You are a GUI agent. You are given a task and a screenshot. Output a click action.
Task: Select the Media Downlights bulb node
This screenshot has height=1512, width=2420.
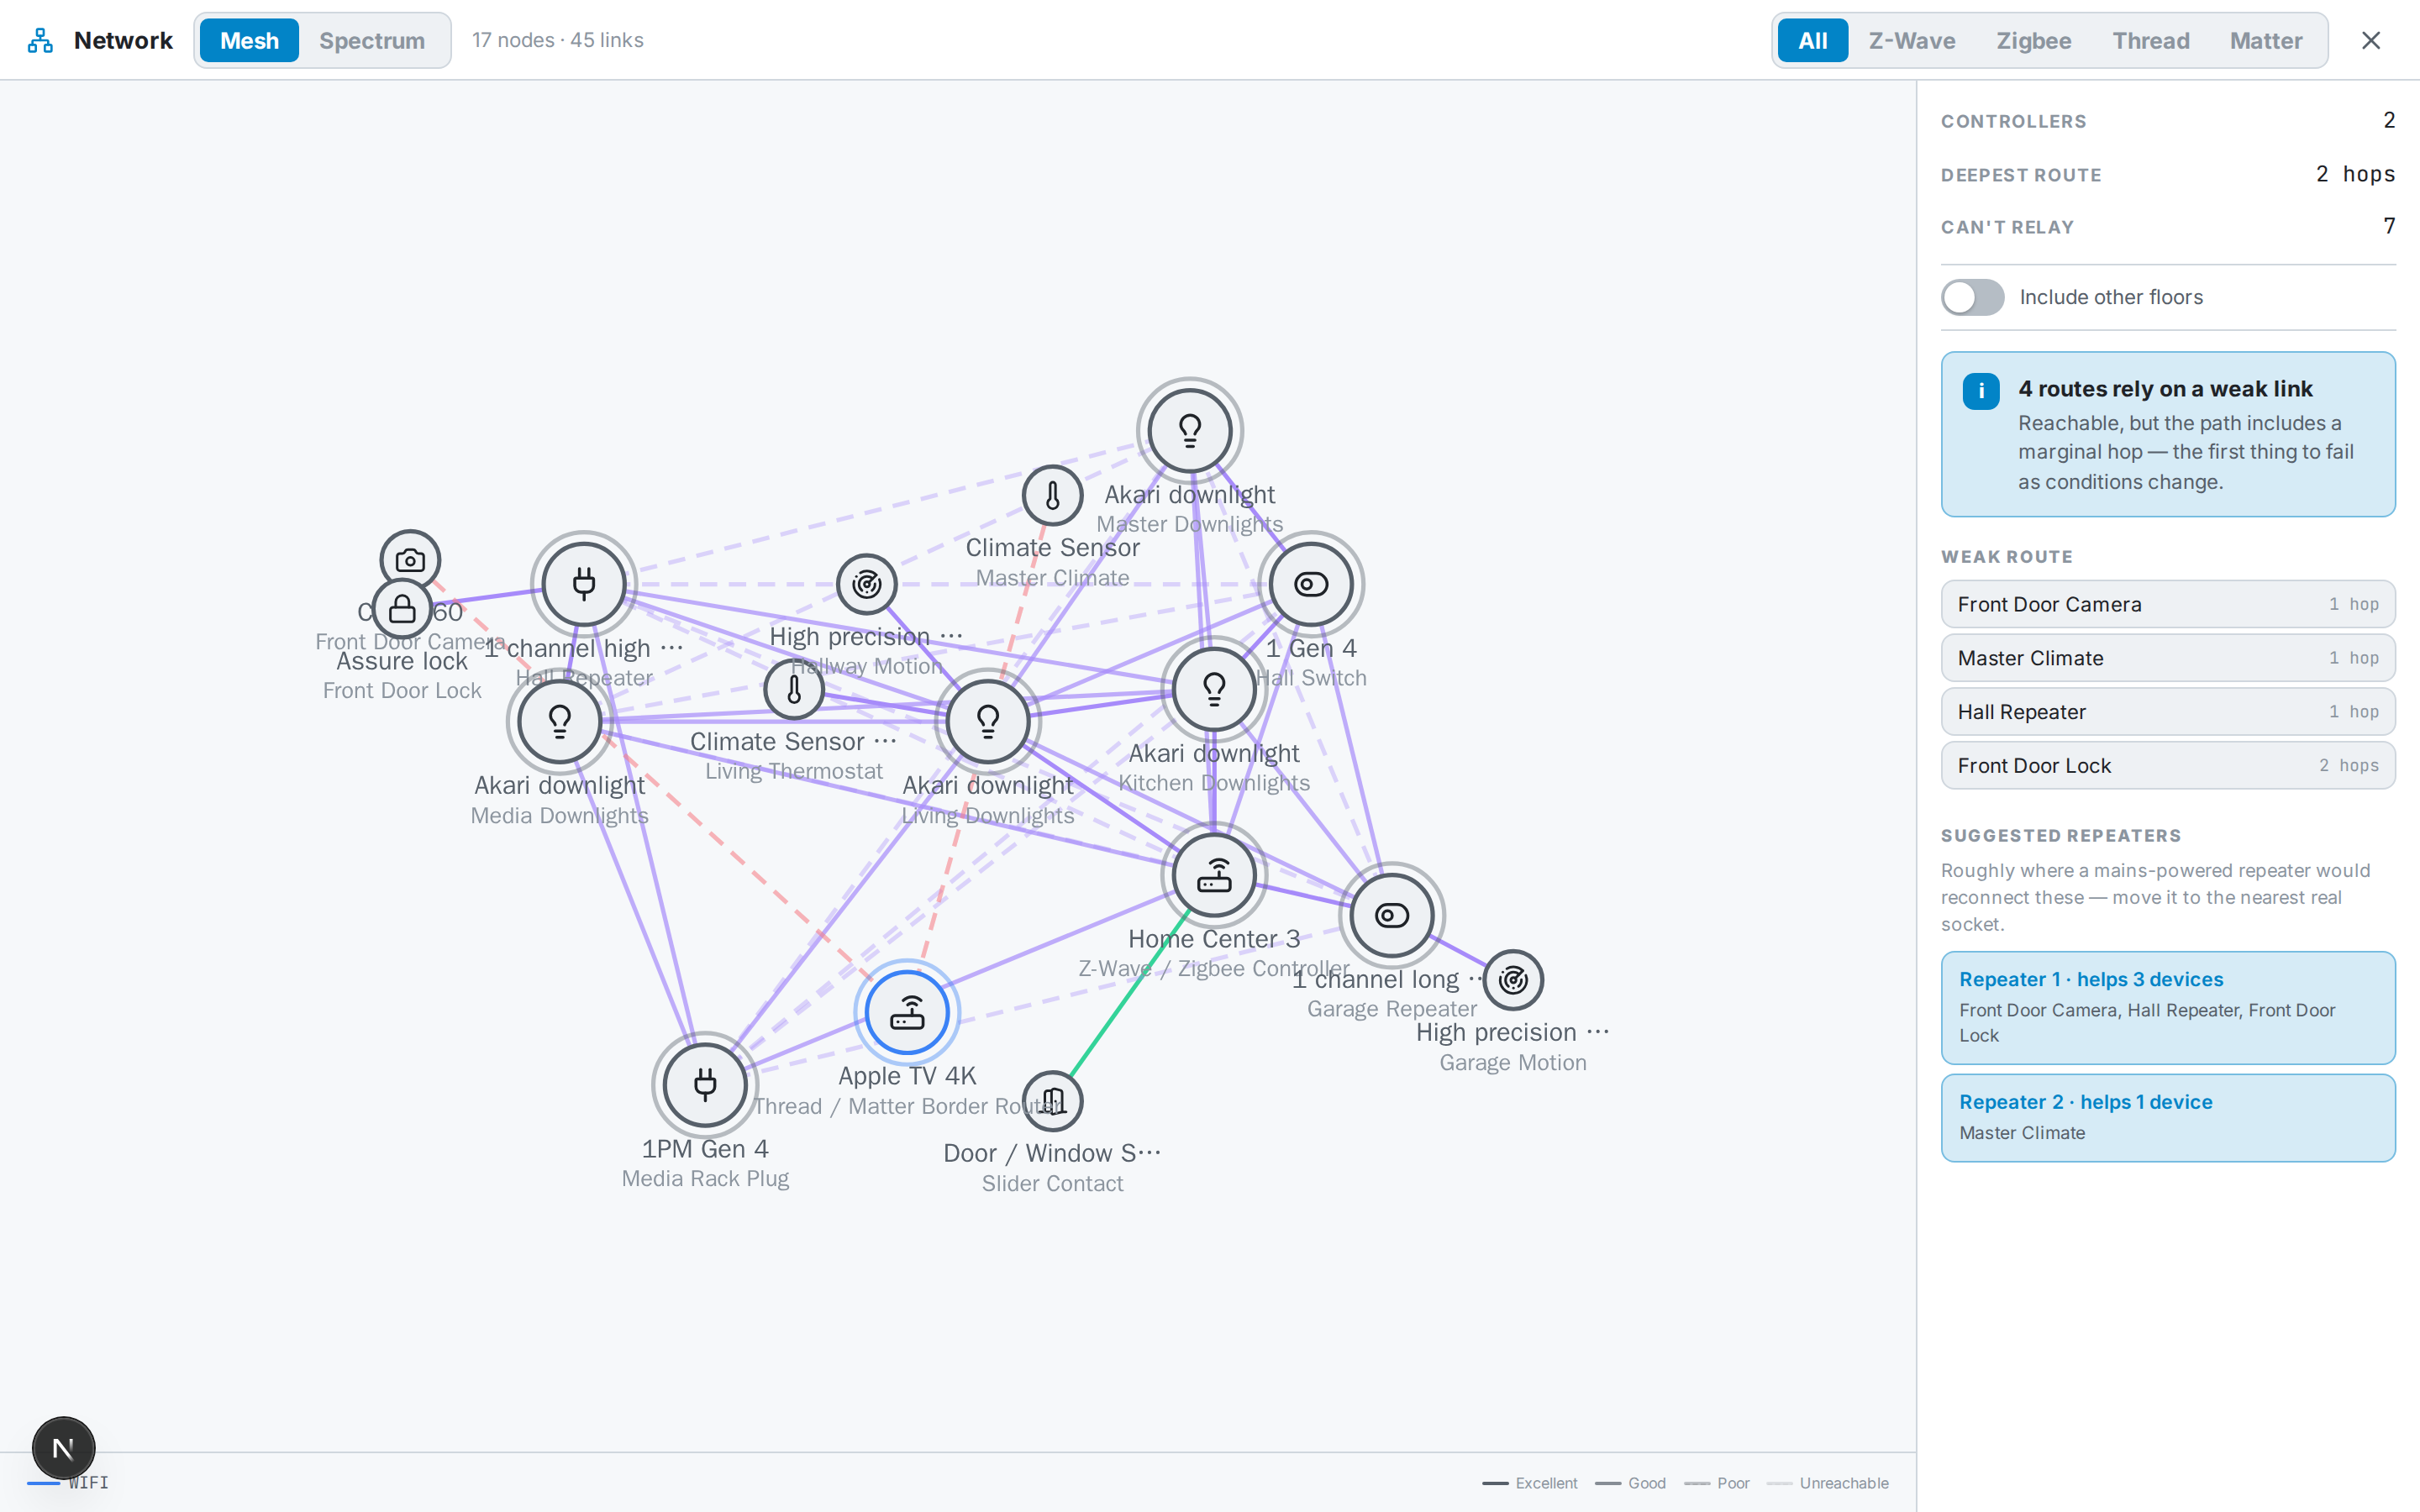click(x=560, y=721)
